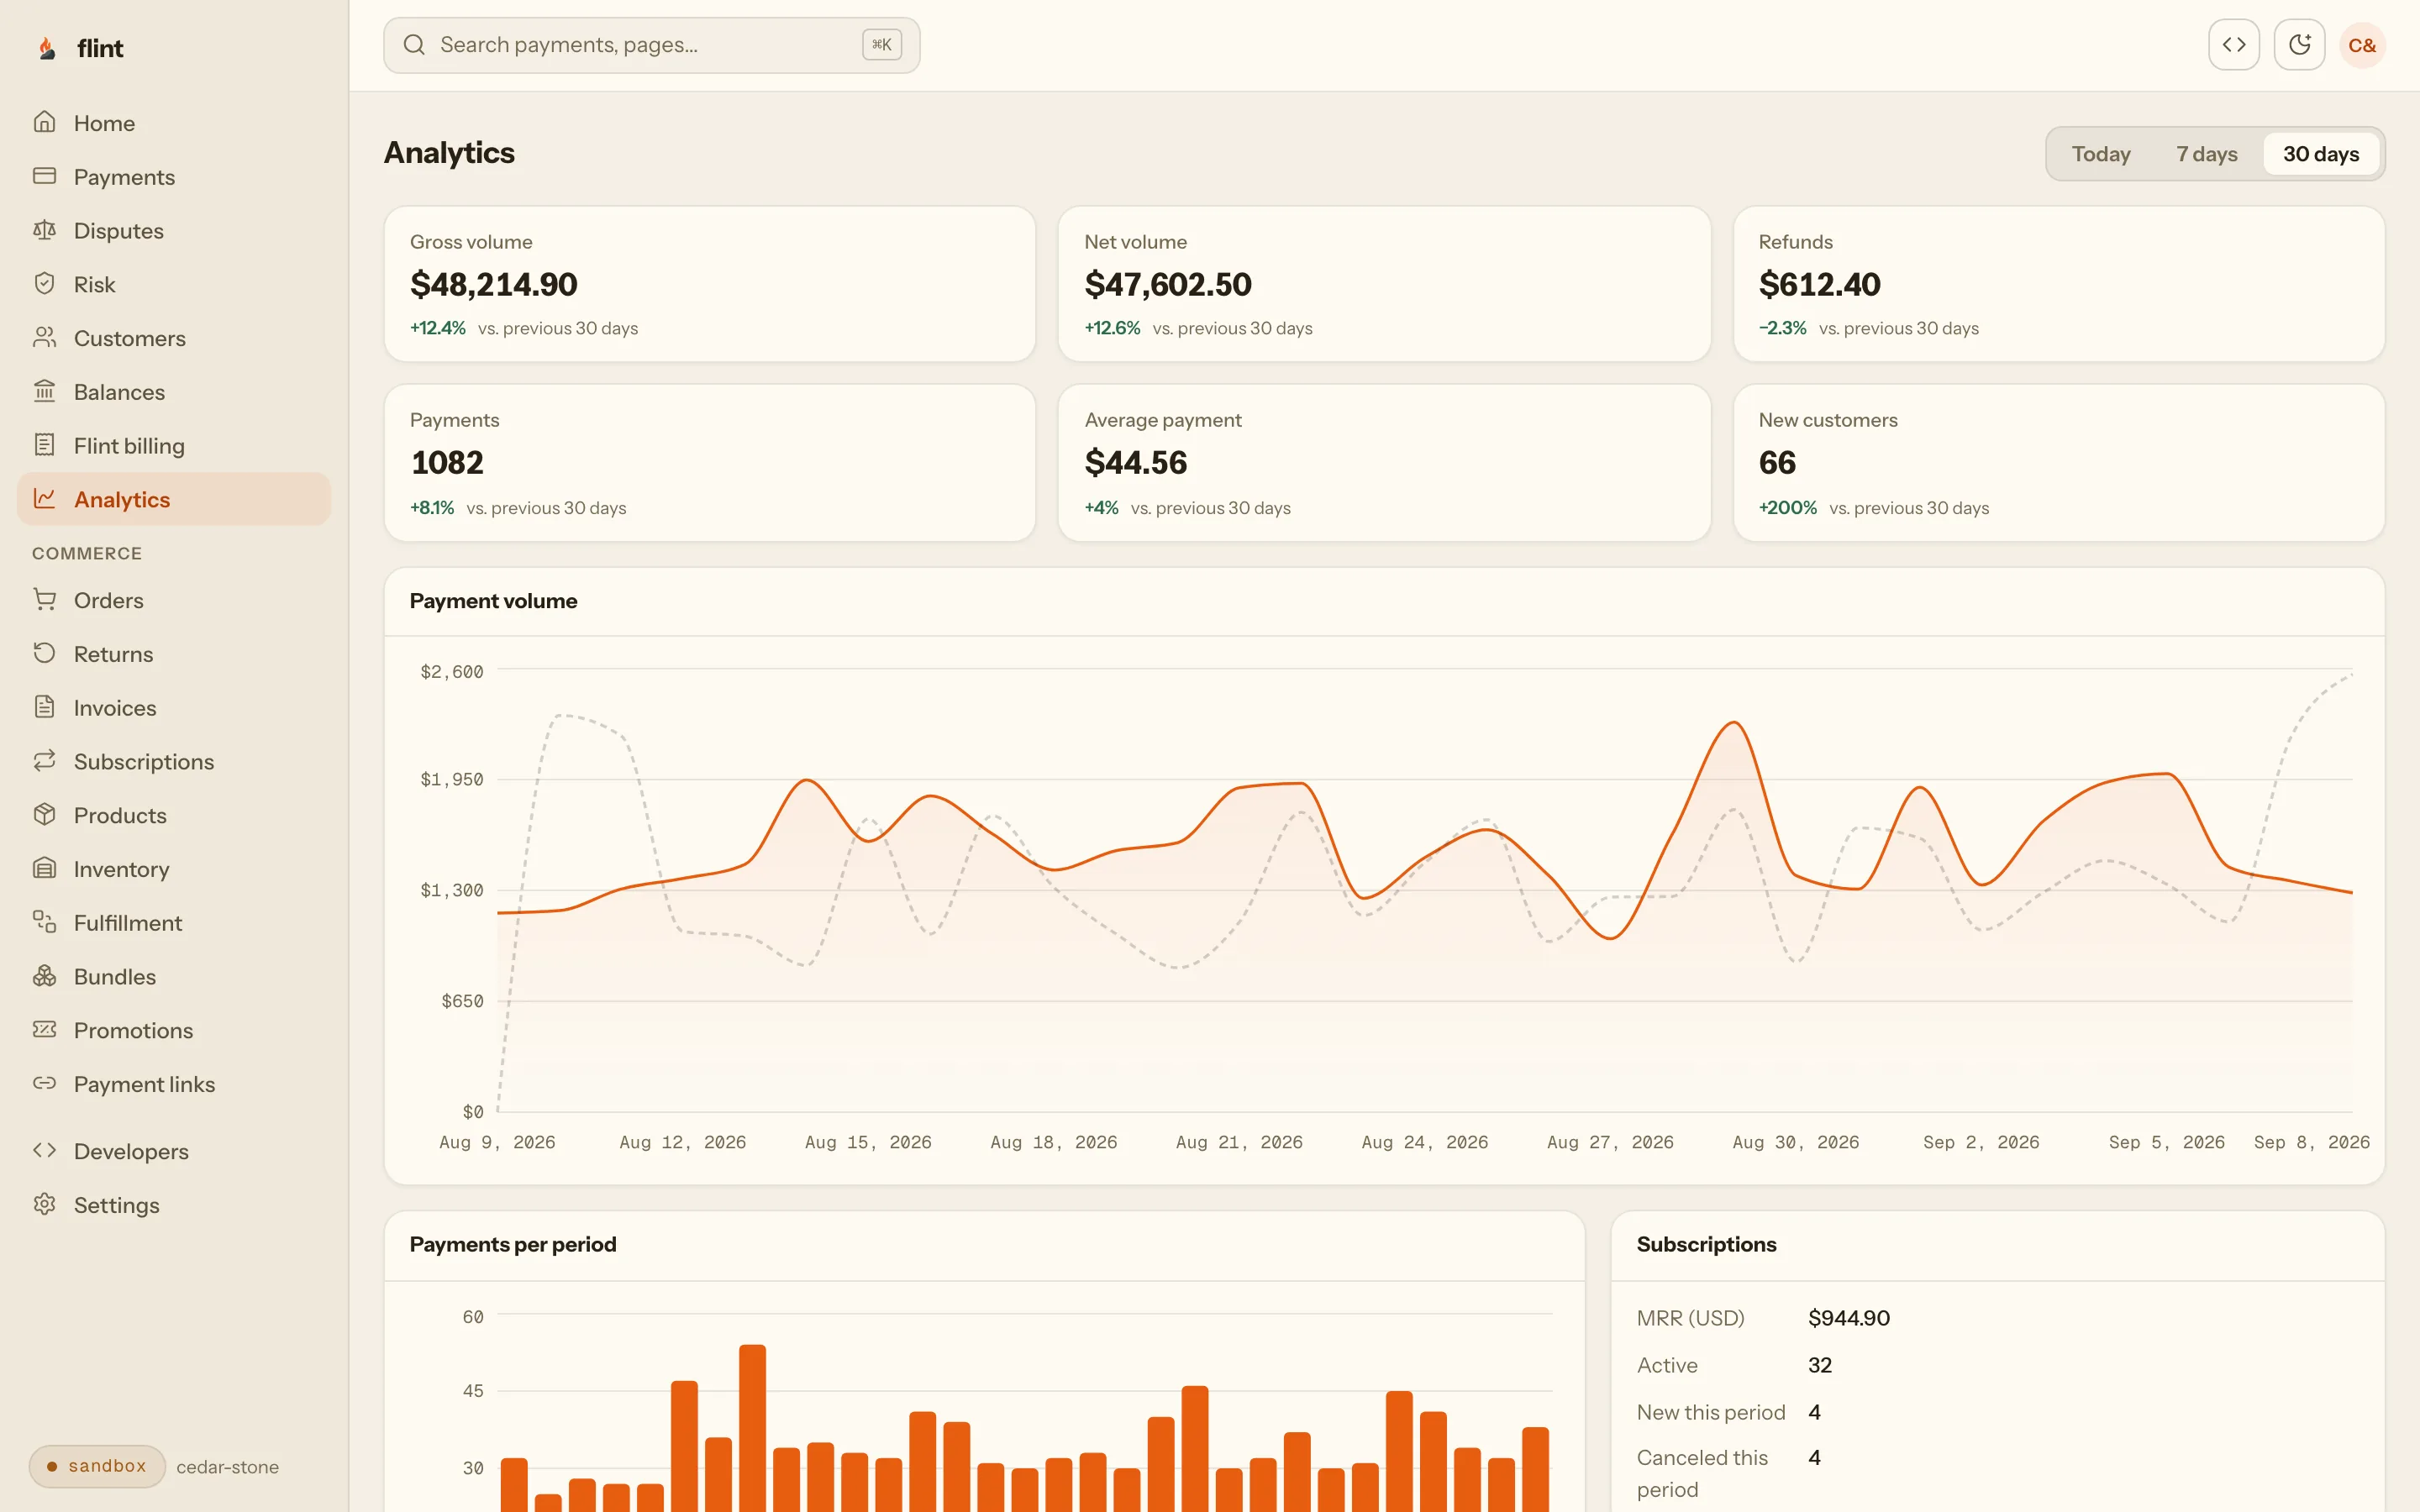Open Products page in sidebar
This screenshot has height=1512, width=2420.
[174, 815]
